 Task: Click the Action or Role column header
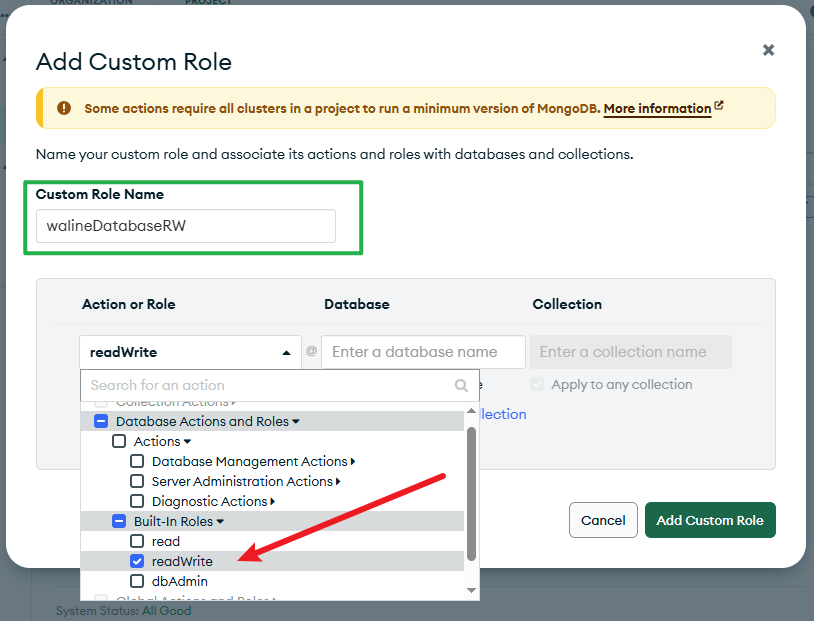(128, 304)
